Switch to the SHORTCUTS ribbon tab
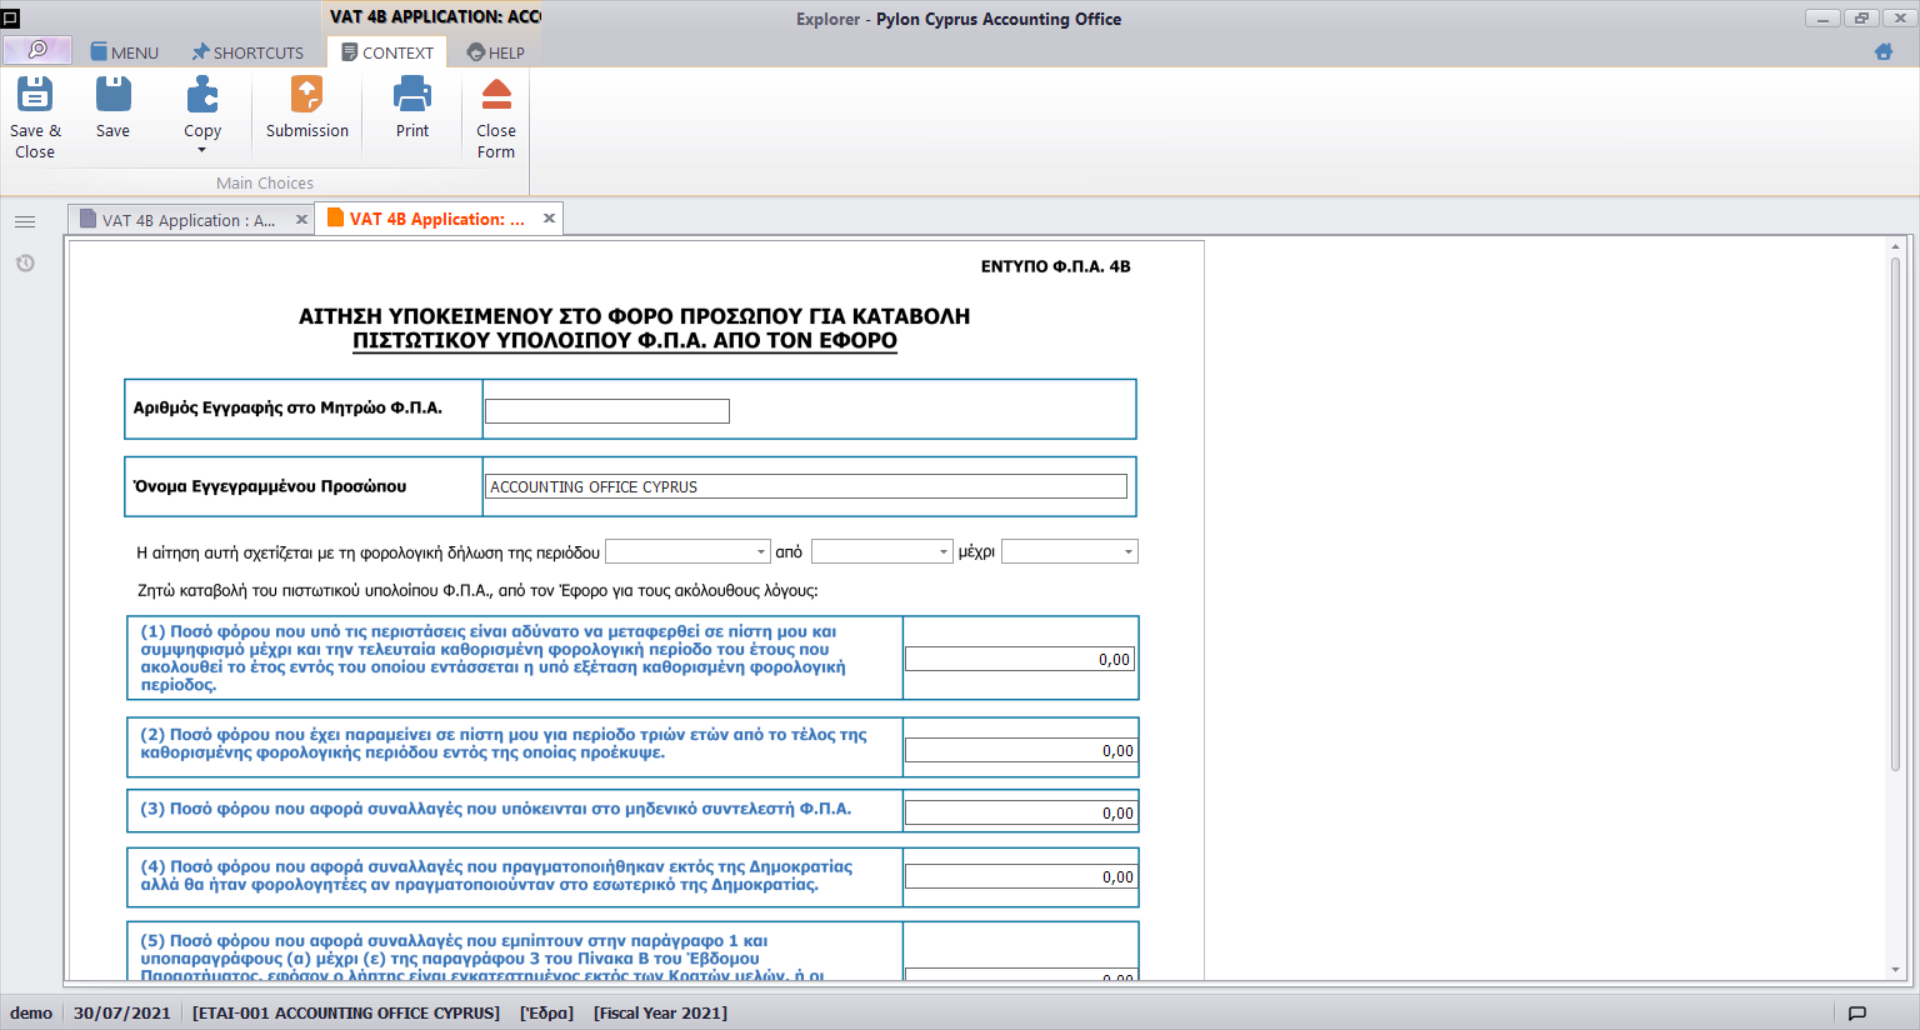 click(248, 53)
